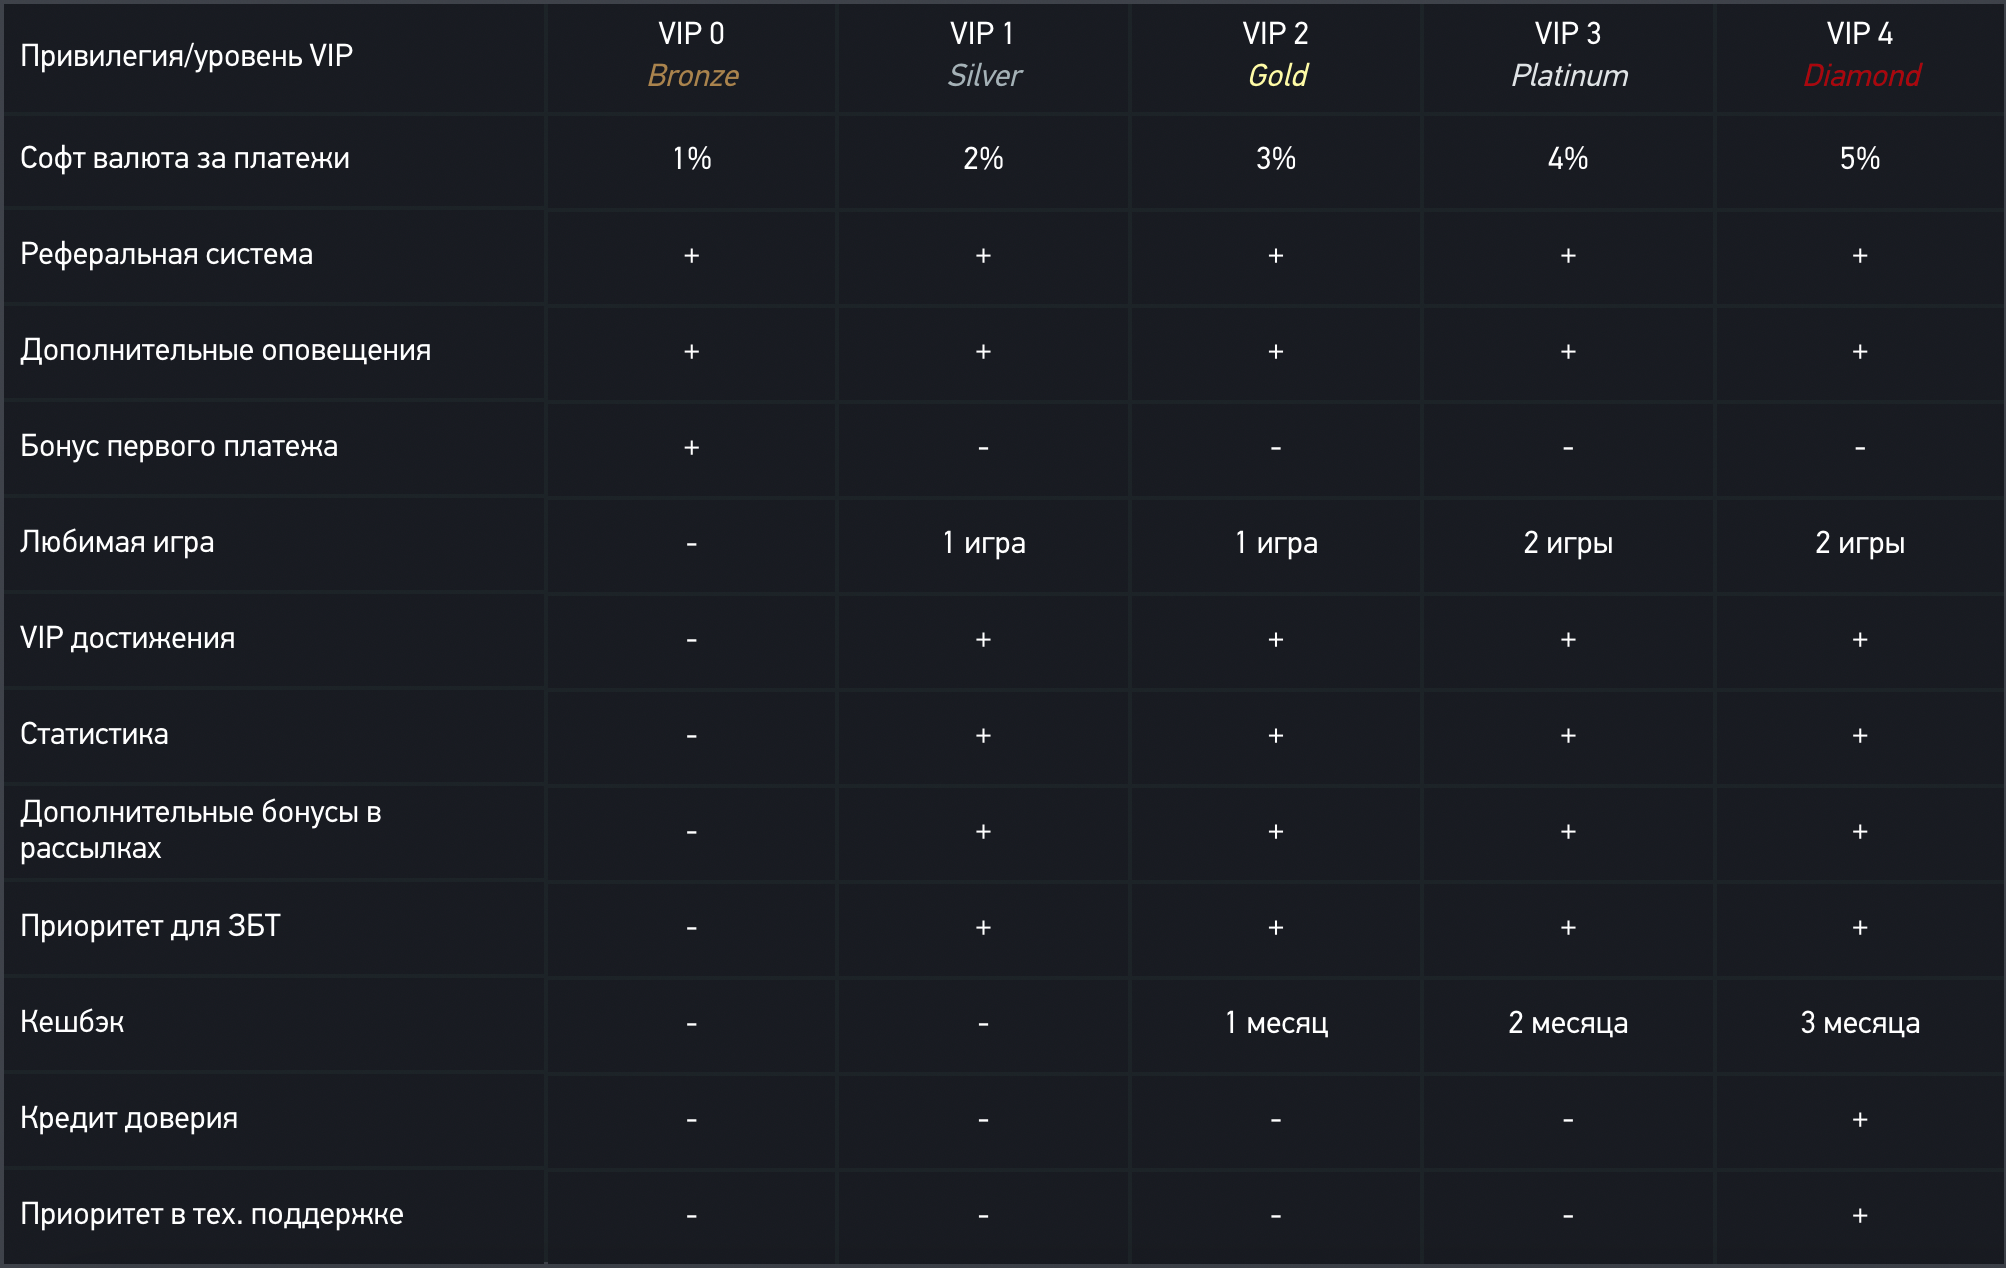
Task: Click the 'Кредит доверия' row label
Action: pos(129,1118)
